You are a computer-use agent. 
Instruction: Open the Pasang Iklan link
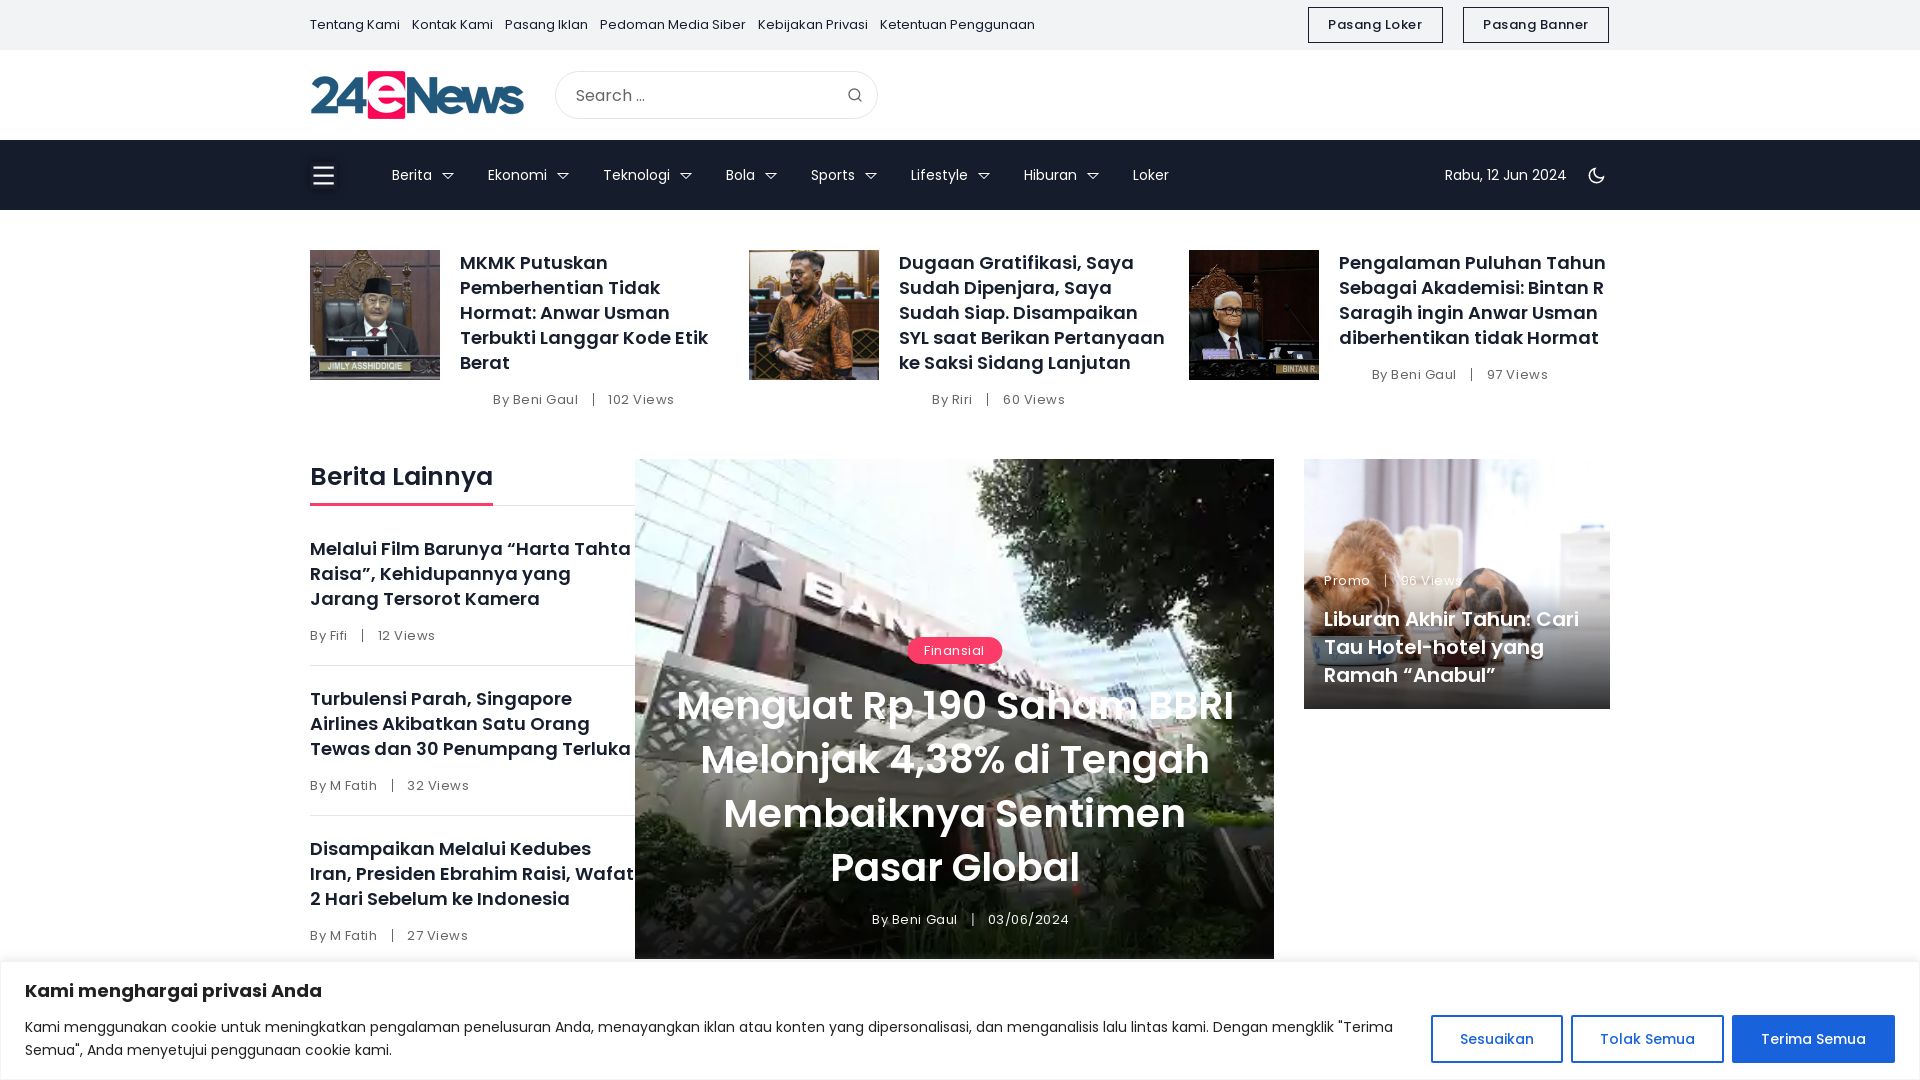(546, 25)
